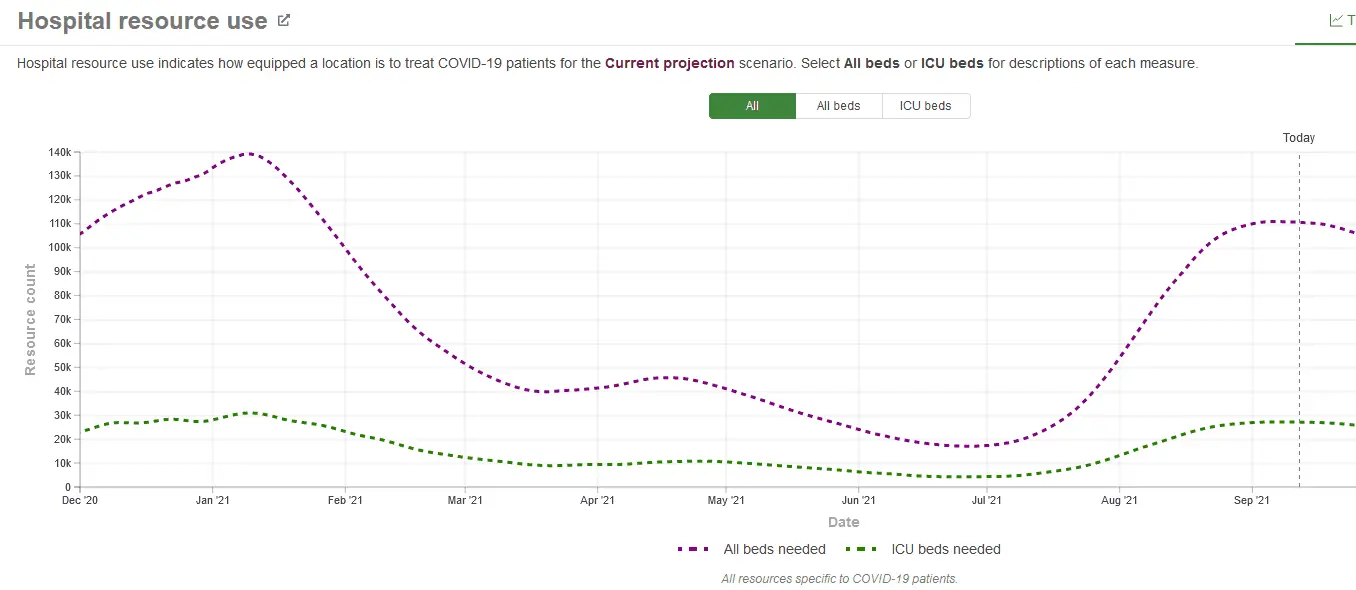Click the Dec '20 date axis label

[80, 500]
